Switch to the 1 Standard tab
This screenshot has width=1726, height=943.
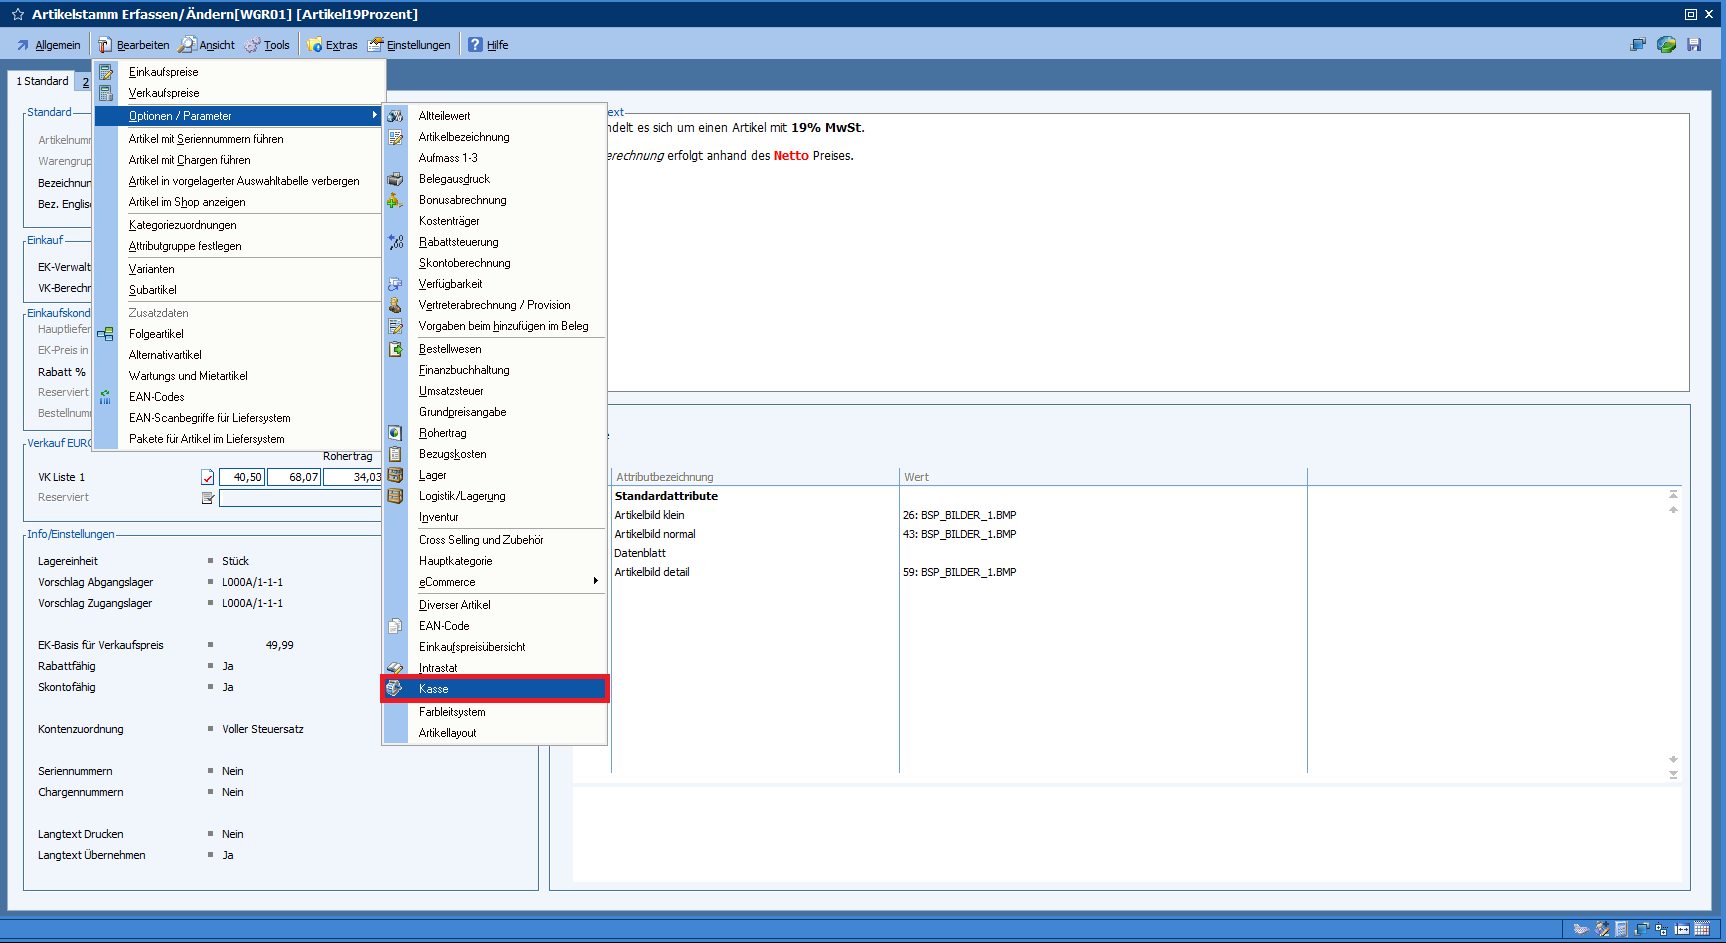(x=42, y=81)
